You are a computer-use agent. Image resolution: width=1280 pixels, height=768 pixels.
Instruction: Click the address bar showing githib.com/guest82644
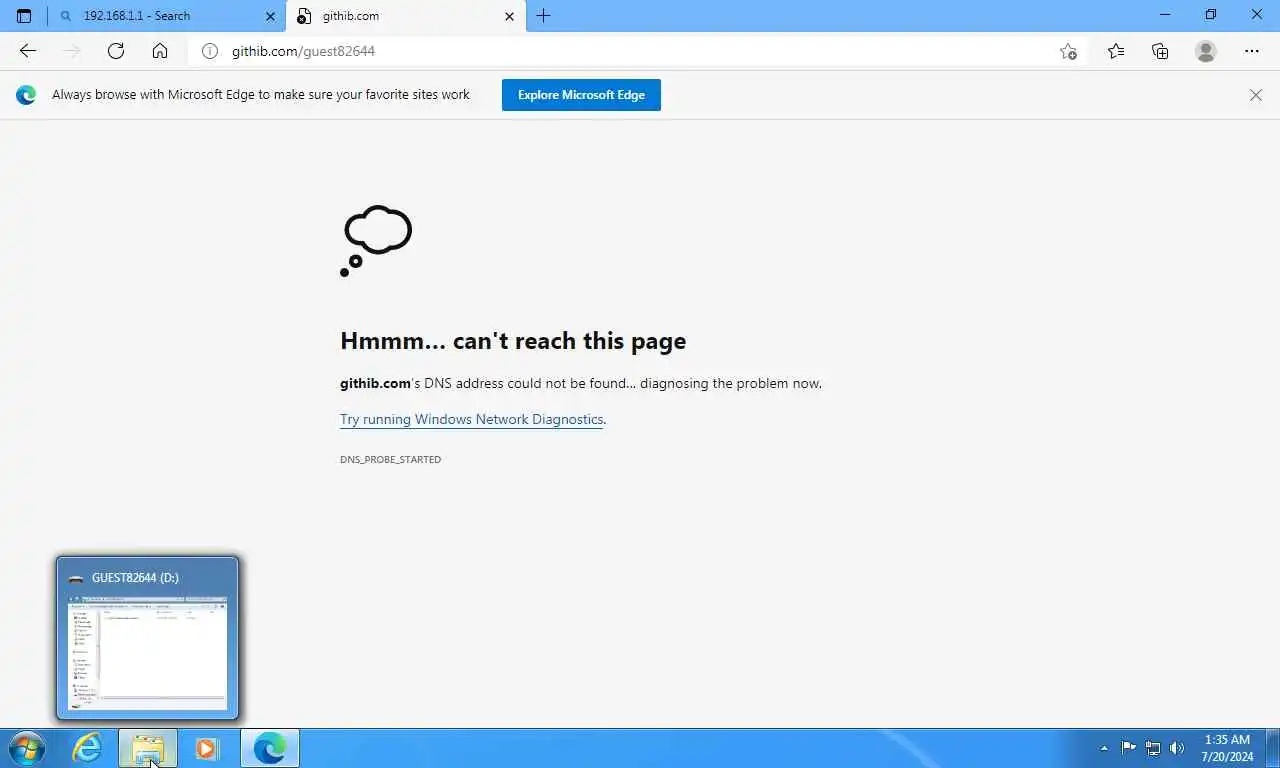(640, 51)
